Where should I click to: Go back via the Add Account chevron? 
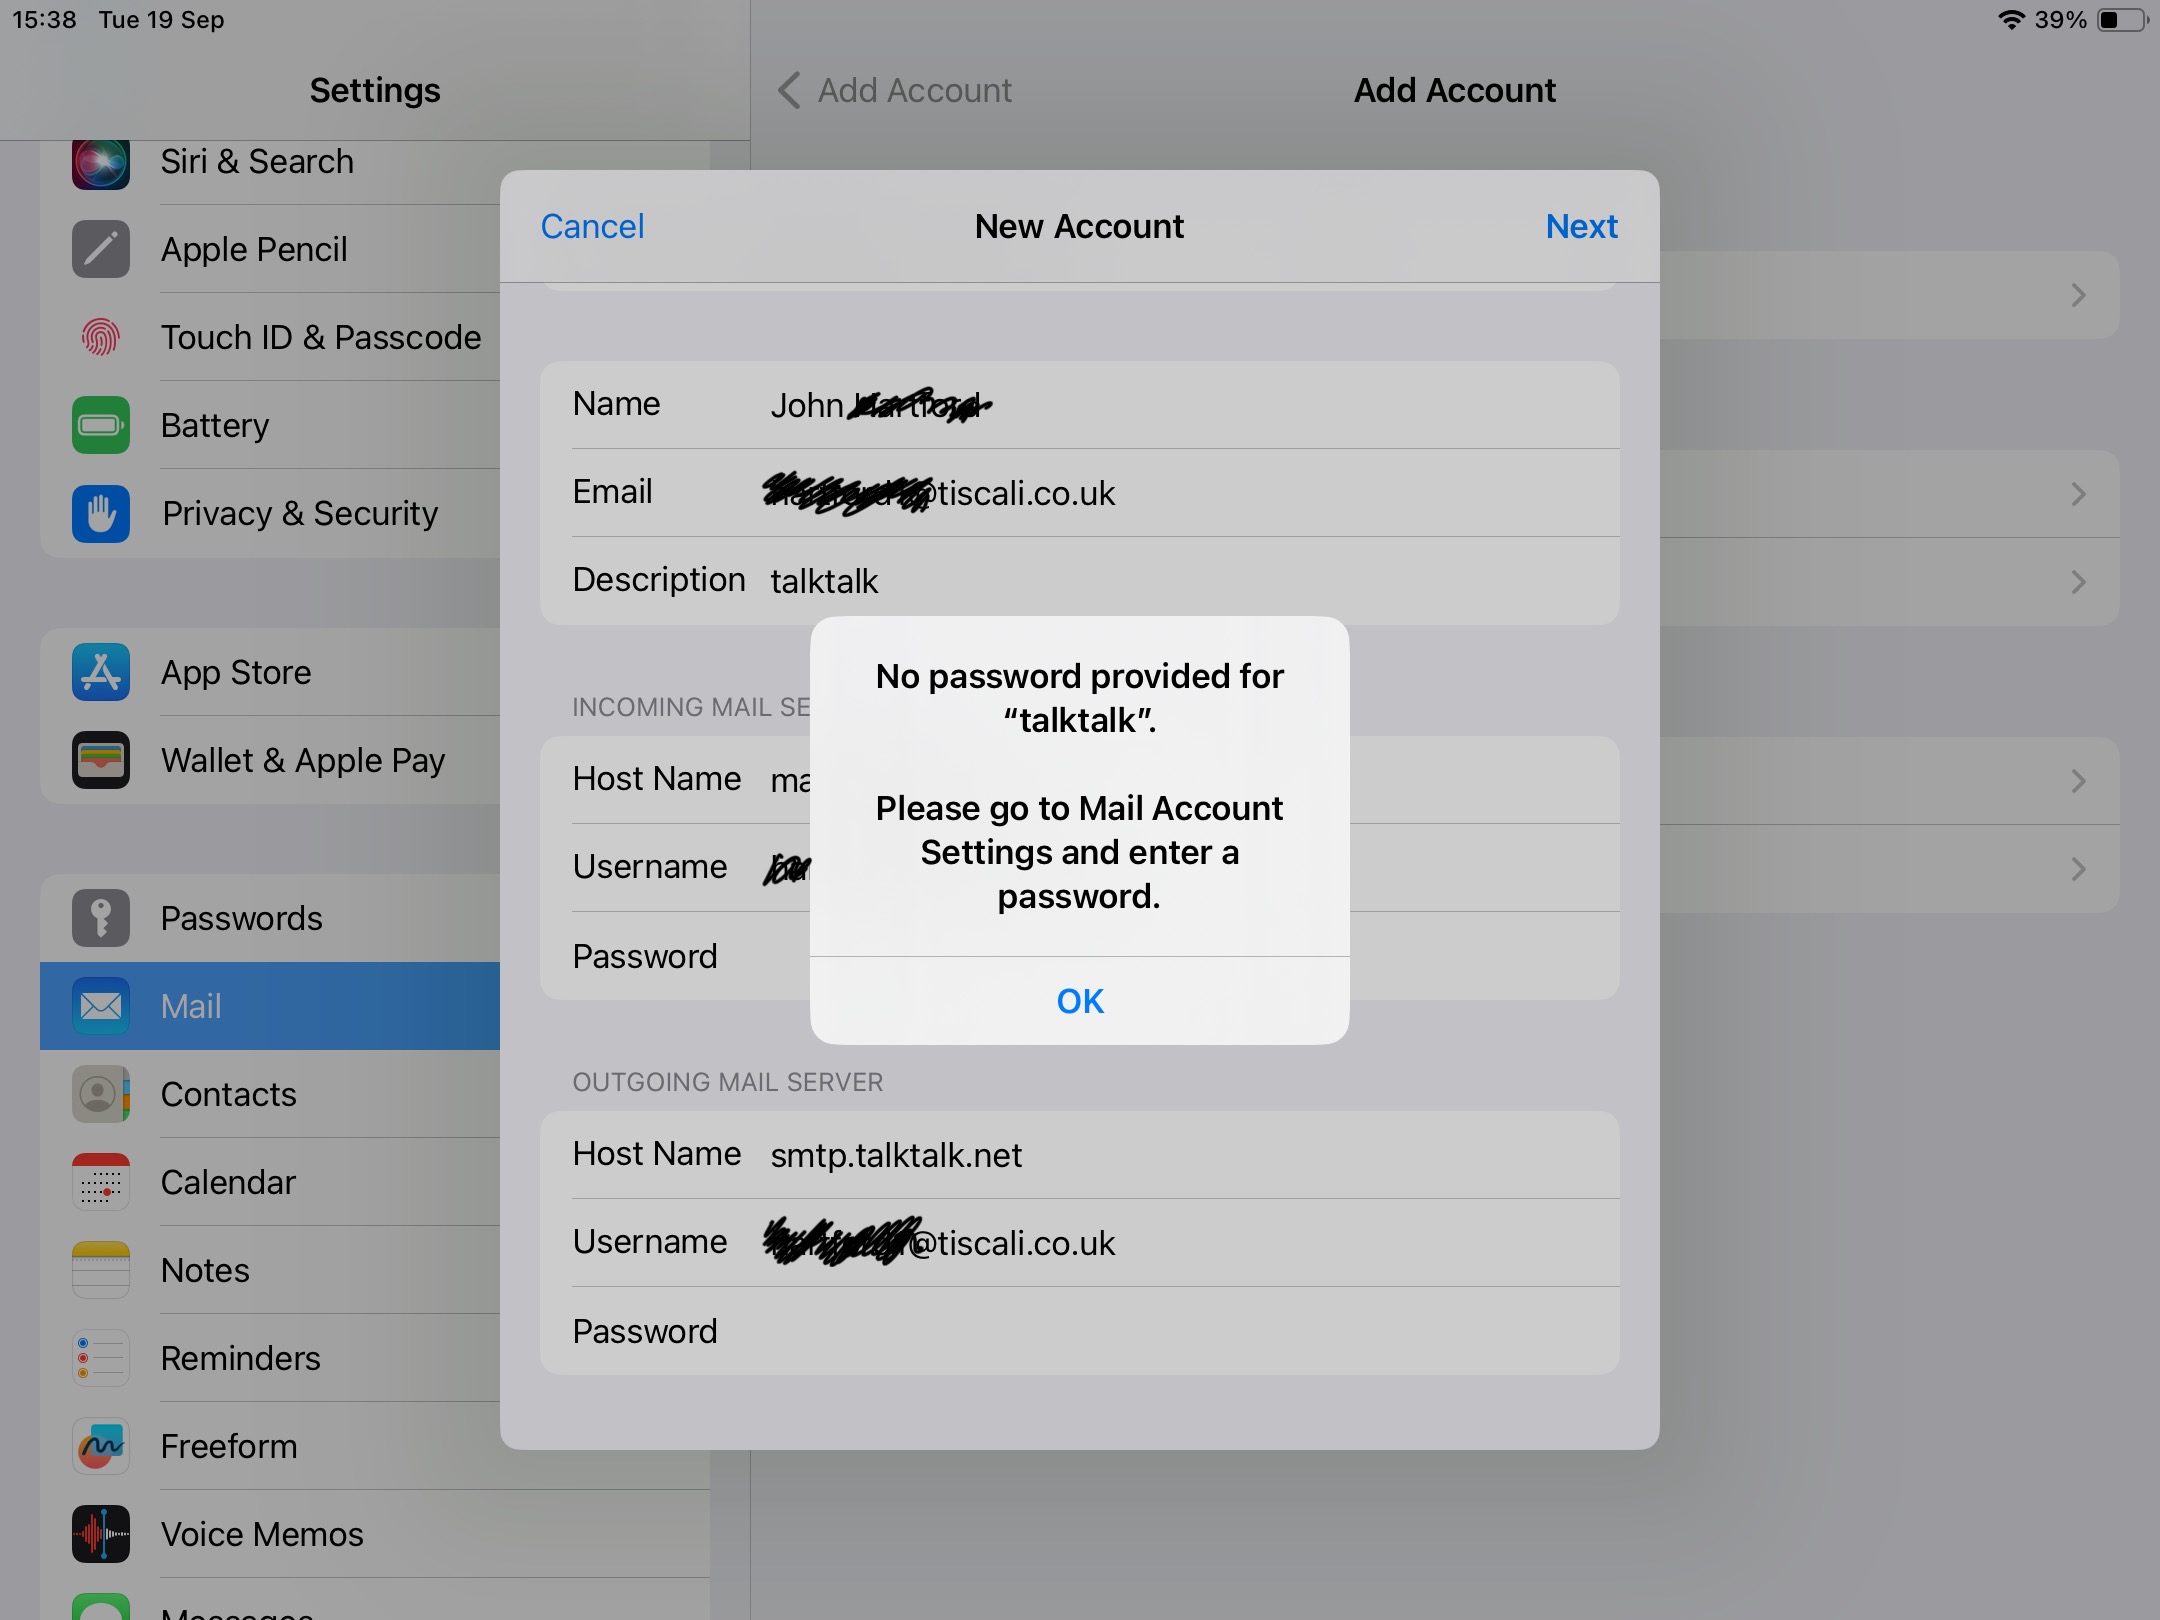(789, 90)
